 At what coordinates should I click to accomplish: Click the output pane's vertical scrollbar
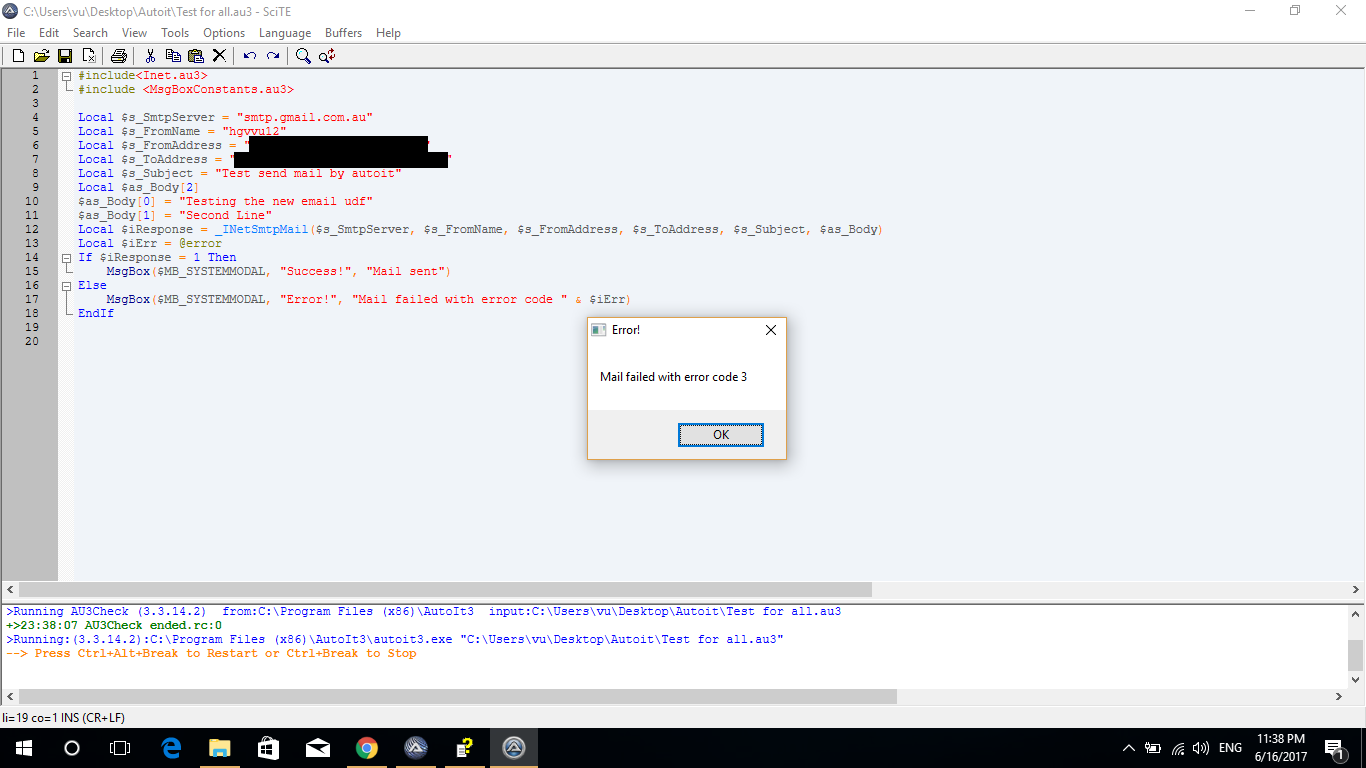coord(1355,655)
